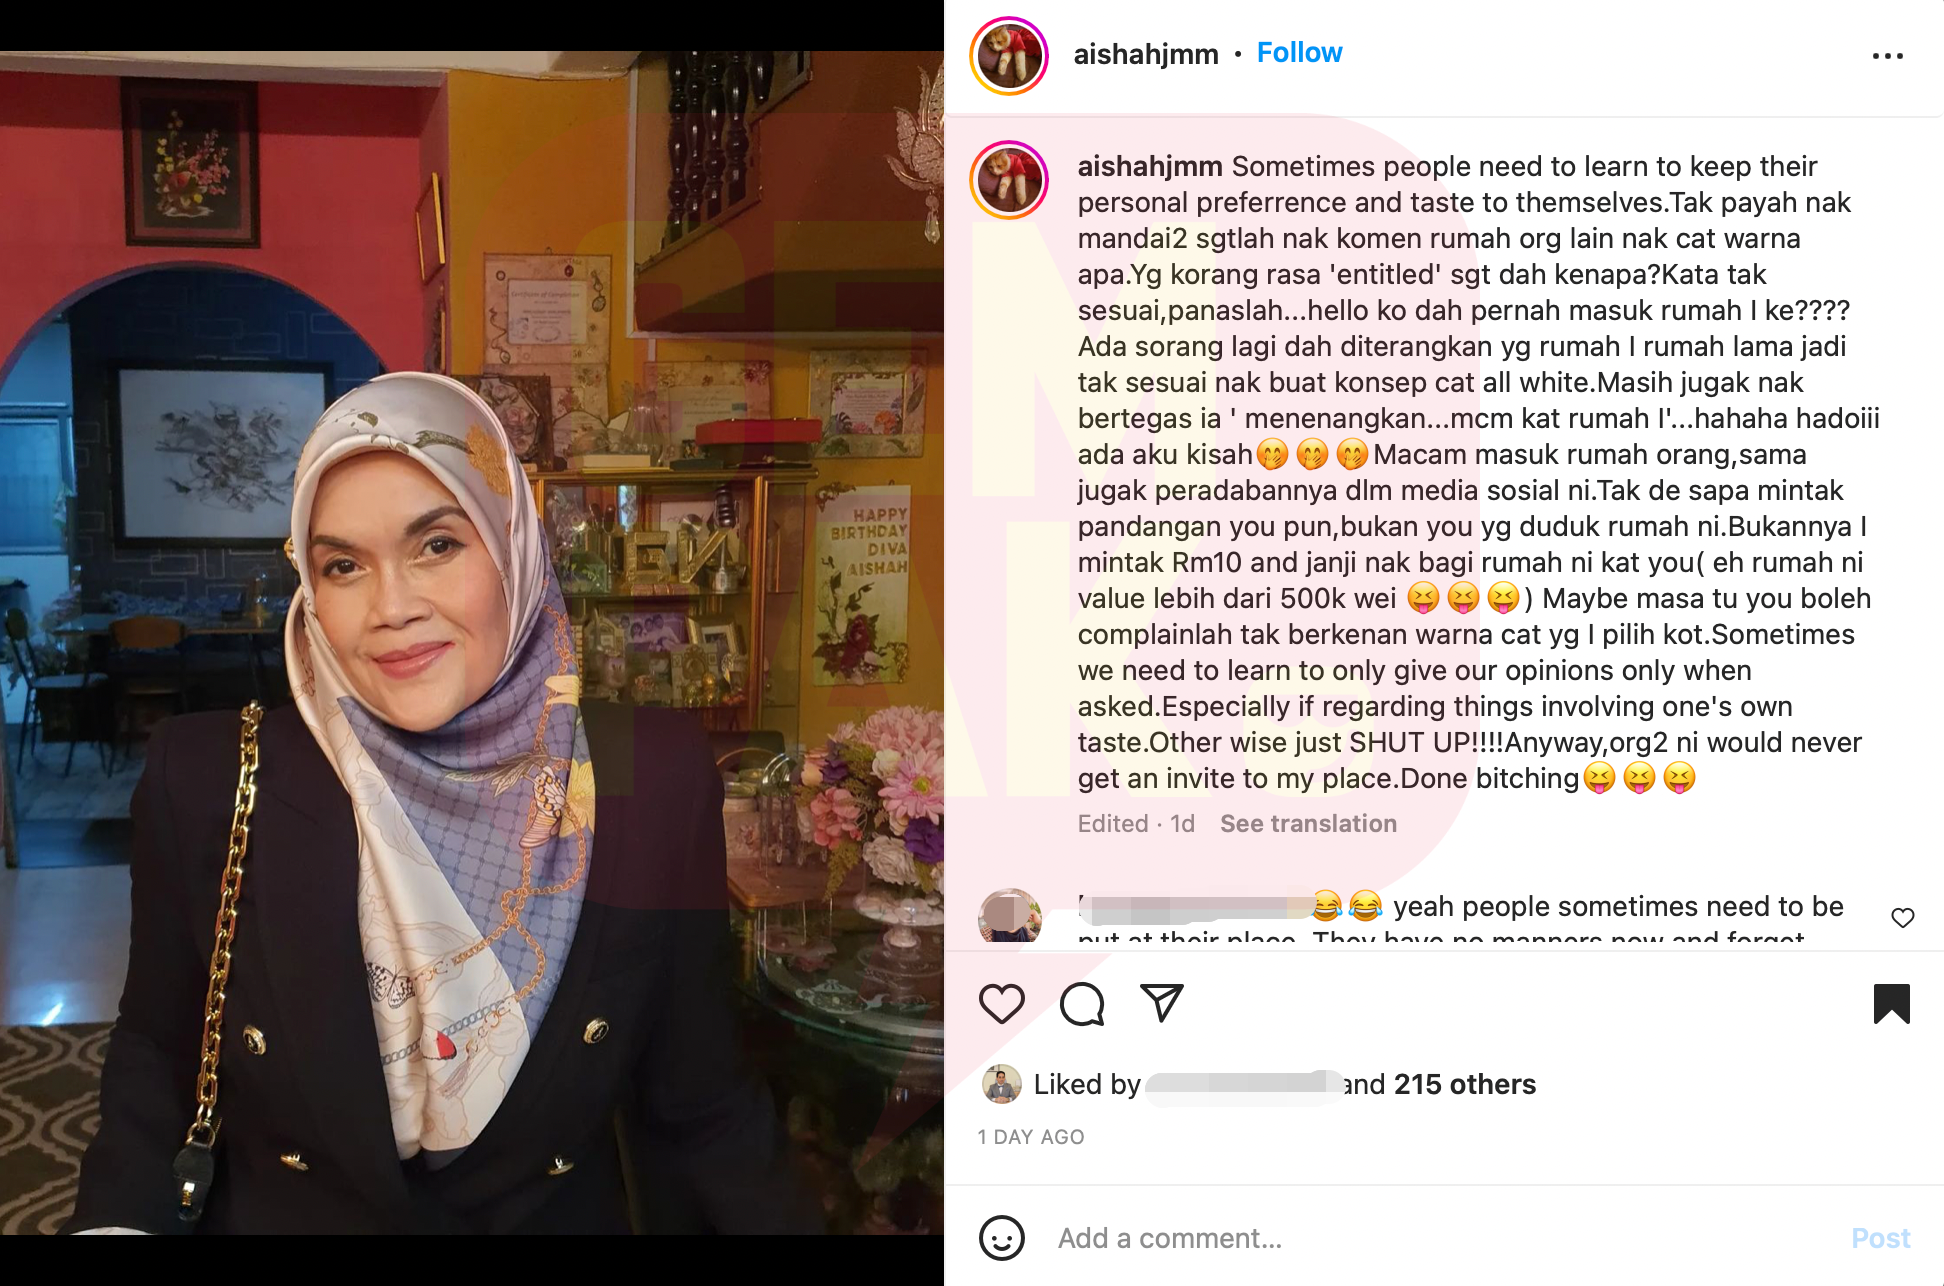Open aishahjmm profile from header username

(x=1145, y=54)
